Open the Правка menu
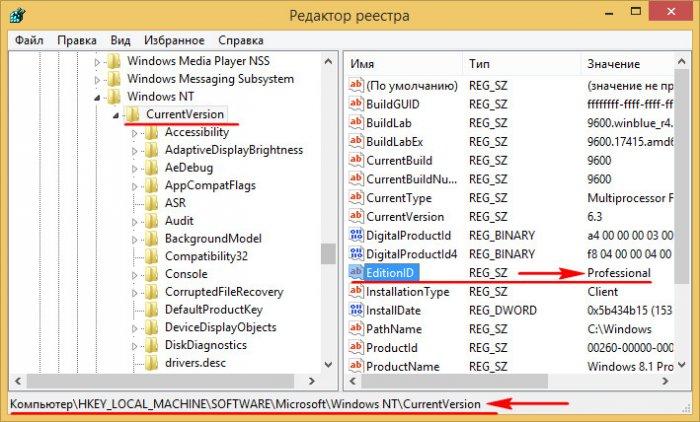 tap(77, 40)
